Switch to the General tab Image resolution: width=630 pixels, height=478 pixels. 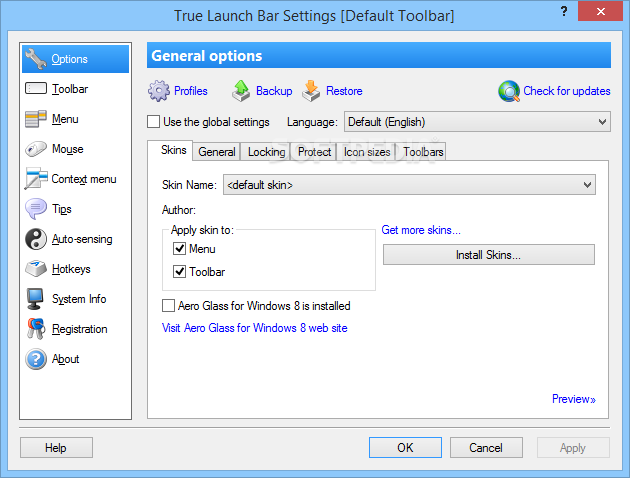pyautogui.click(x=217, y=152)
